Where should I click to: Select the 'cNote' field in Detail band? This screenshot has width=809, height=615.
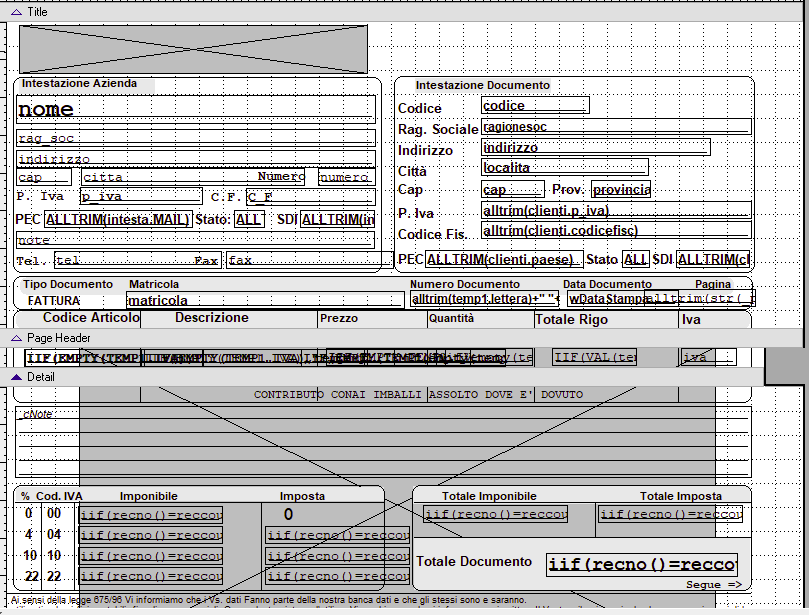pyautogui.click(x=383, y=442)
